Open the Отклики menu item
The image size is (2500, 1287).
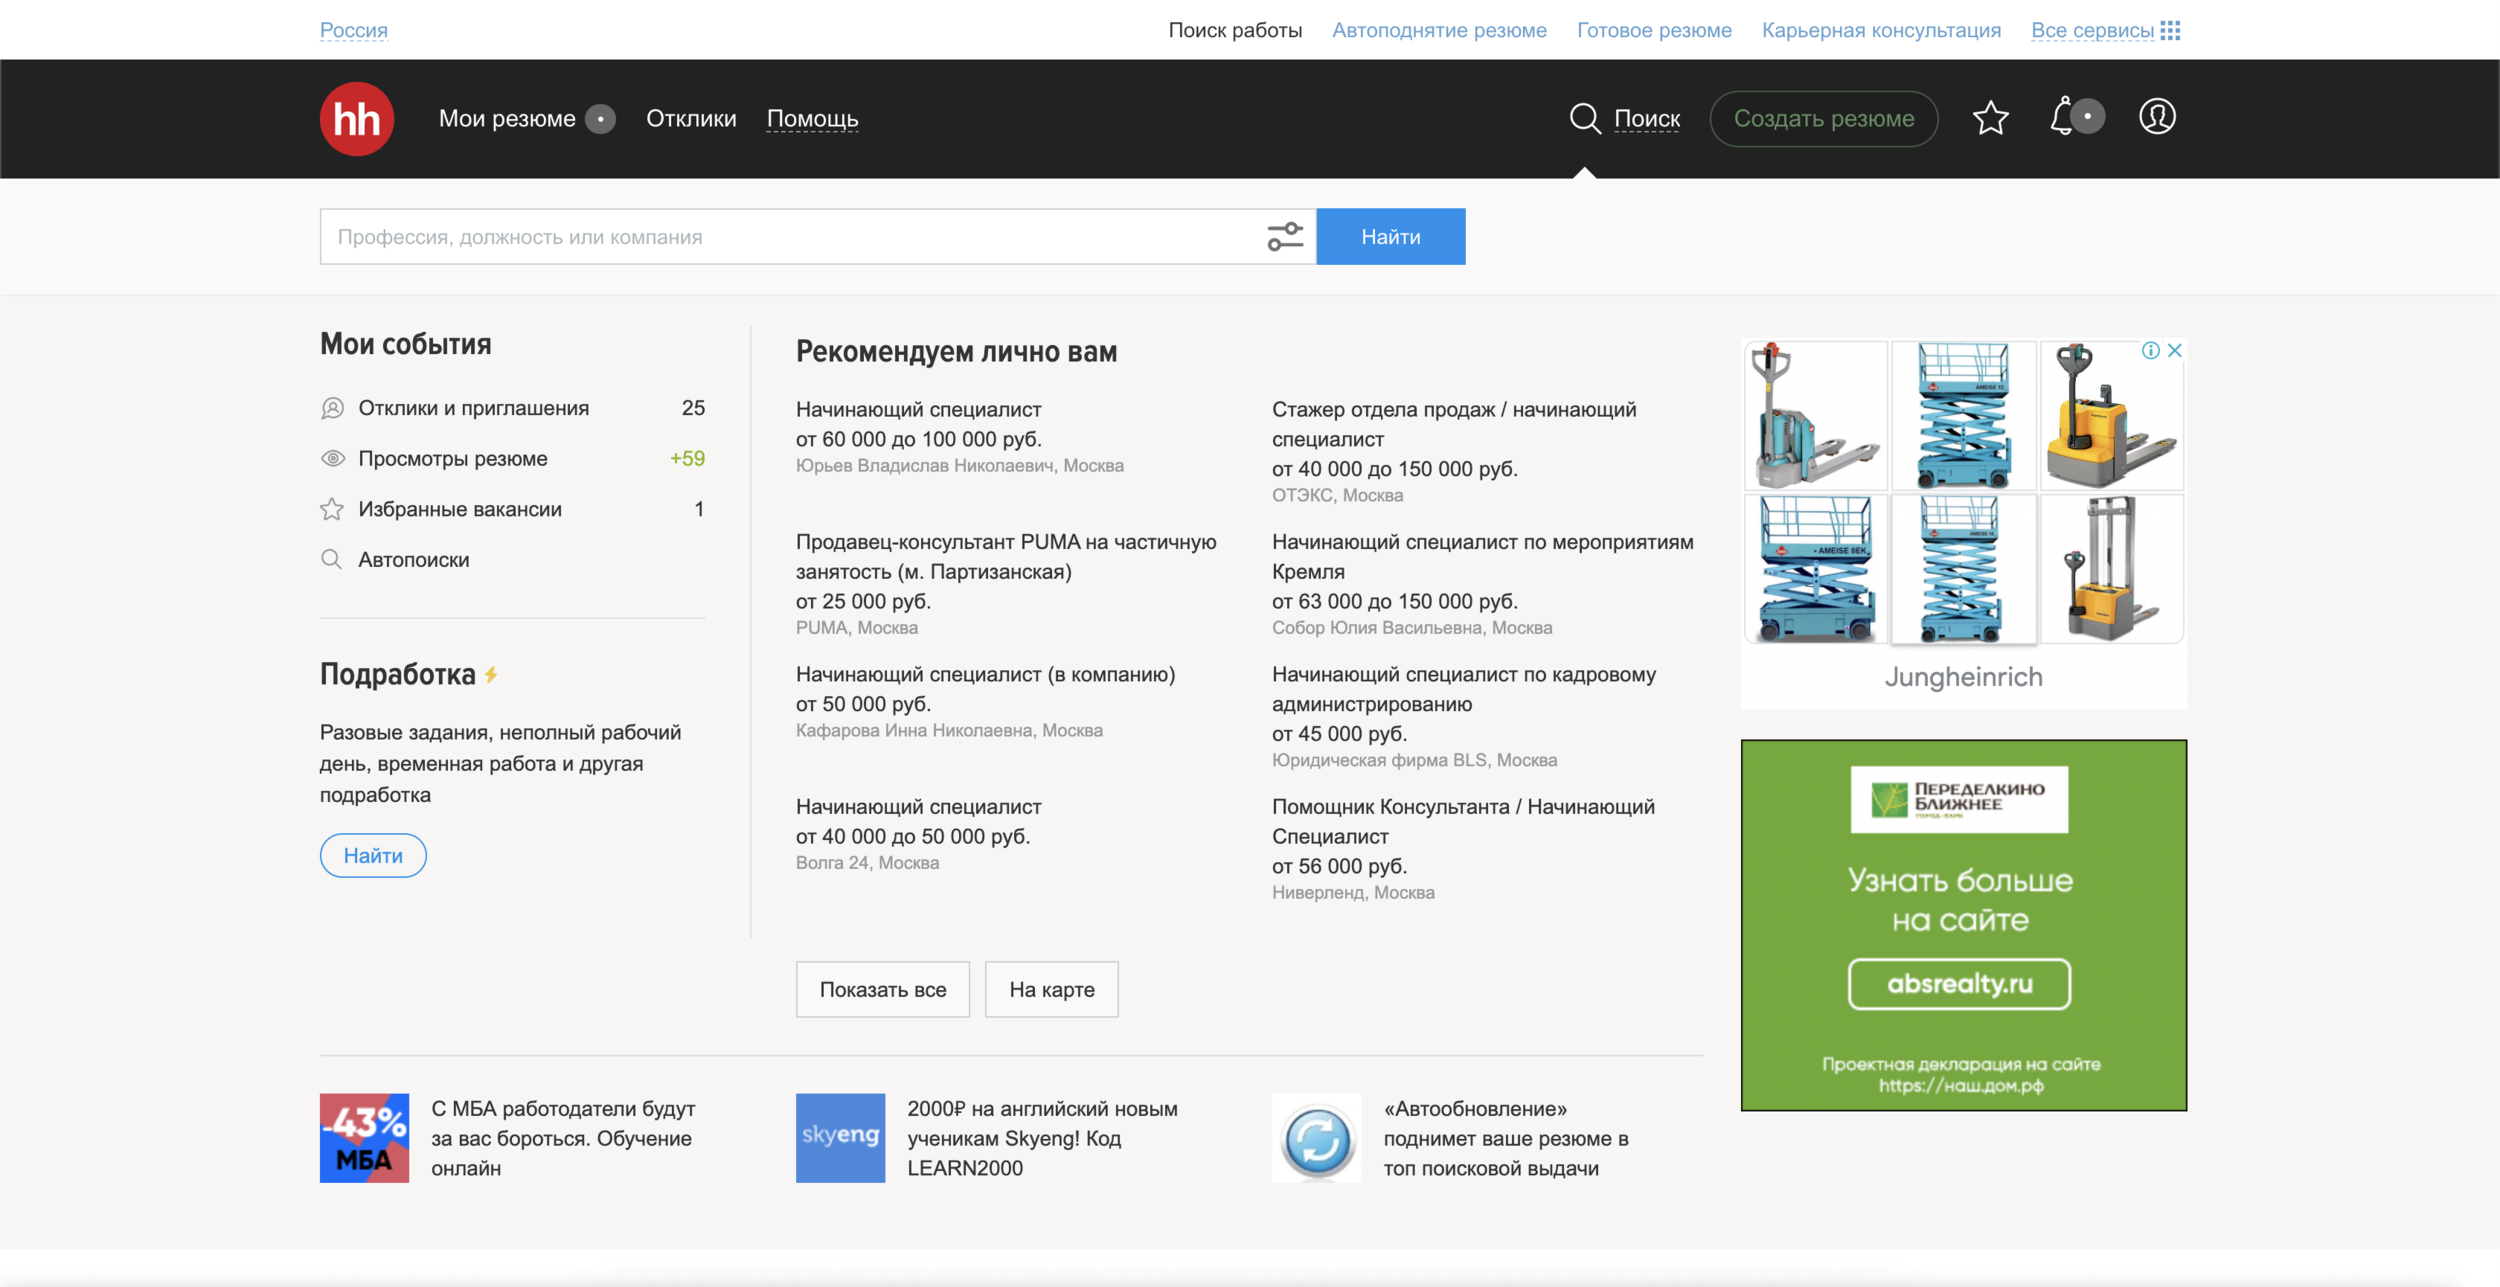(691, 118)
